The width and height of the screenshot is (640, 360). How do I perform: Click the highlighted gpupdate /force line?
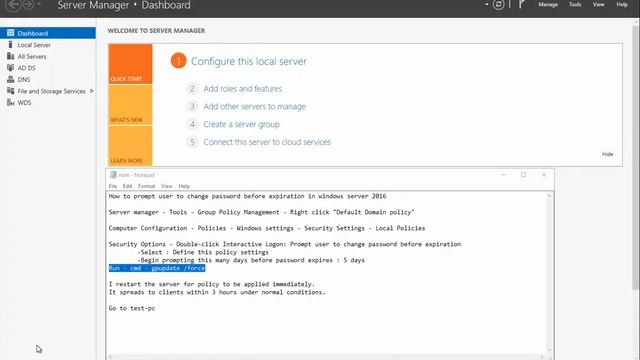pos(157,268)
